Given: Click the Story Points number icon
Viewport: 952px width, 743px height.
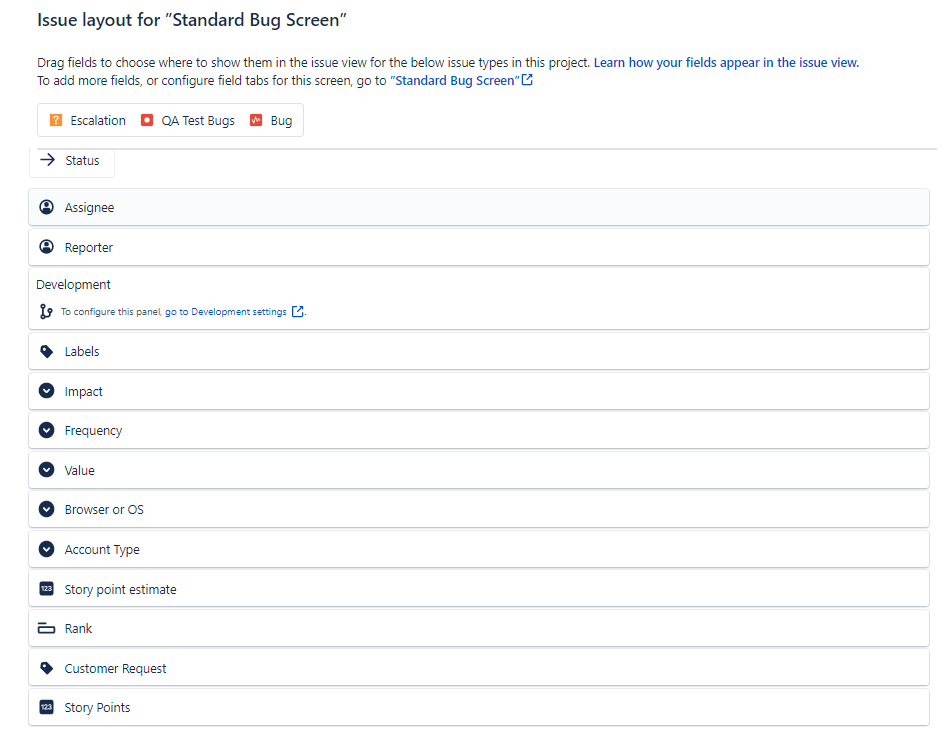Looking at the screenshot, I should [46, 708].
